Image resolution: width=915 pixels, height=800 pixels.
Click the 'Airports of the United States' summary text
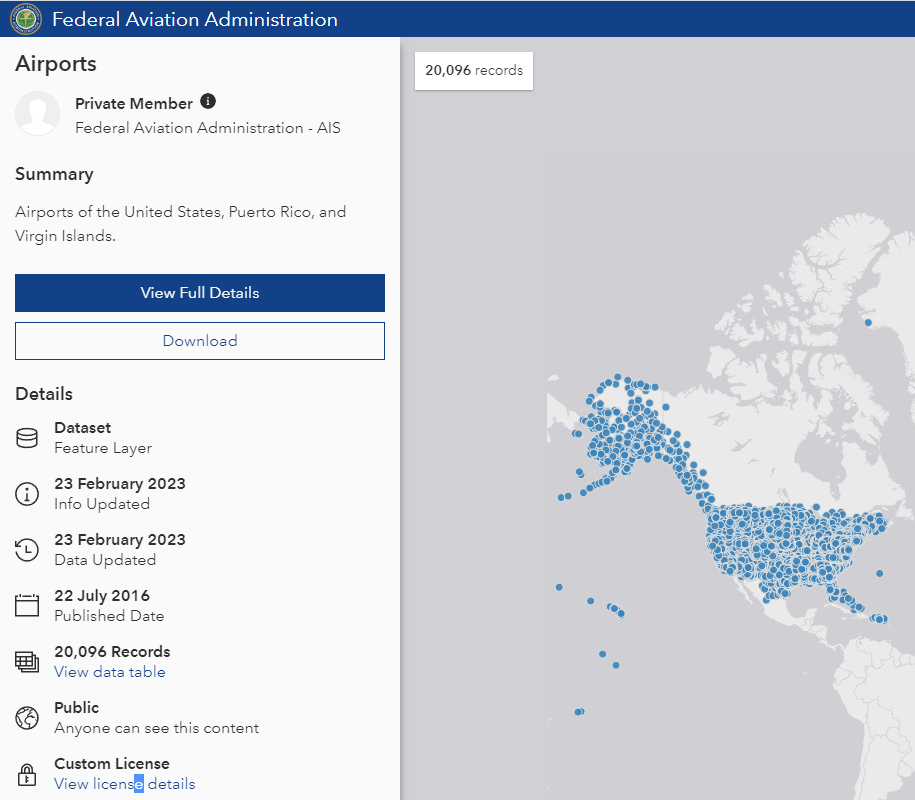click(x=181, y=223)
